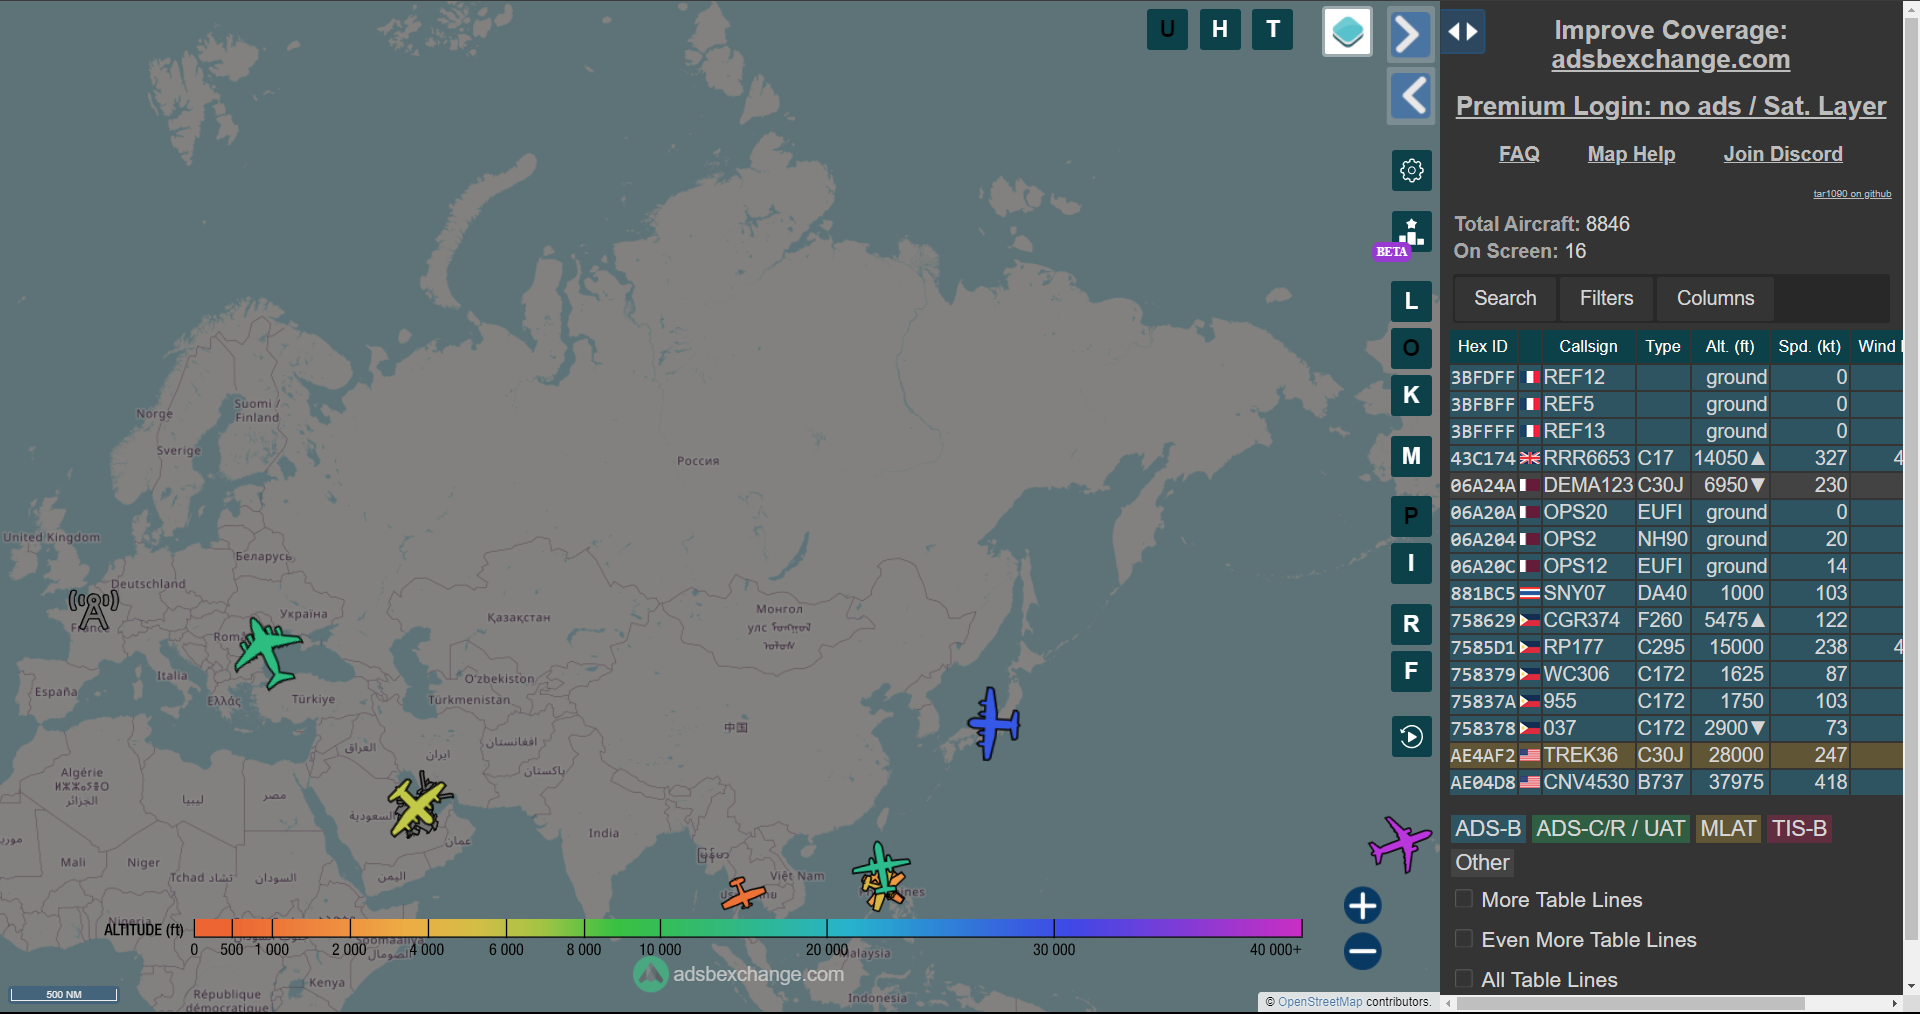This screenshot has height=1014, width=1920.
Task: Toggle the M map option button
Action: [1411, 457]
